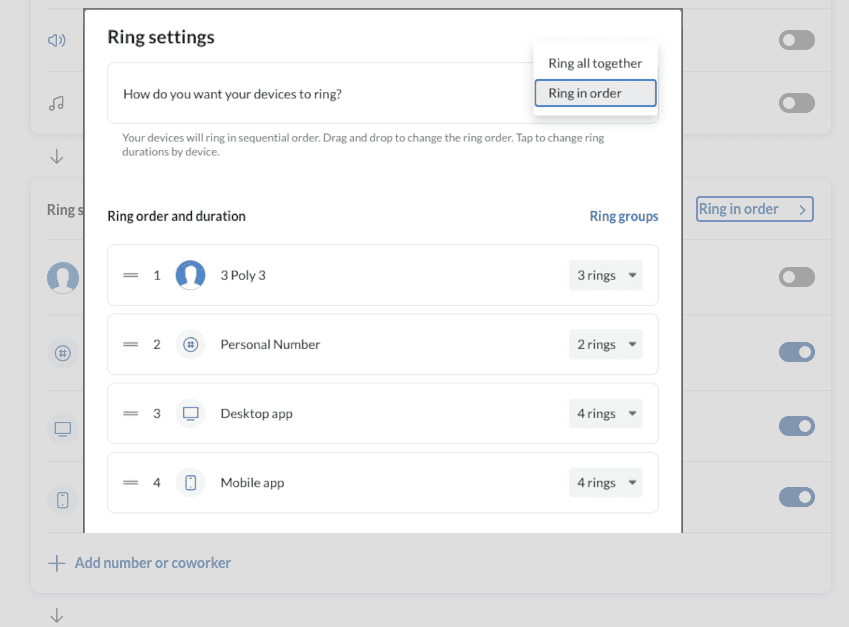Select Ring all together option
Screen dimensions: 849x627
pyautogui.click(x=595, y=63)
